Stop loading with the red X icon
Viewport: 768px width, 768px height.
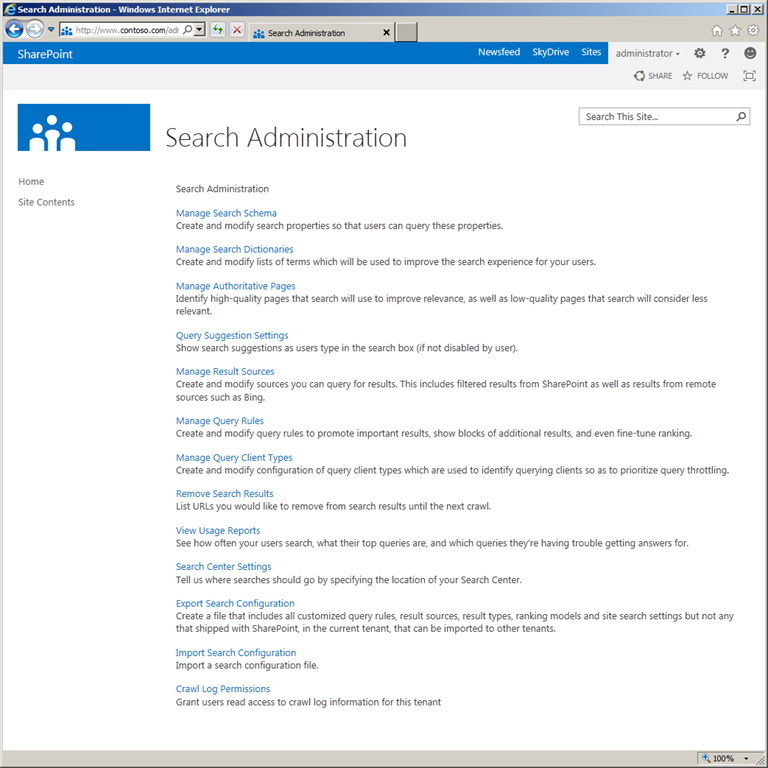pyautogui.click(x=237, y=30)
